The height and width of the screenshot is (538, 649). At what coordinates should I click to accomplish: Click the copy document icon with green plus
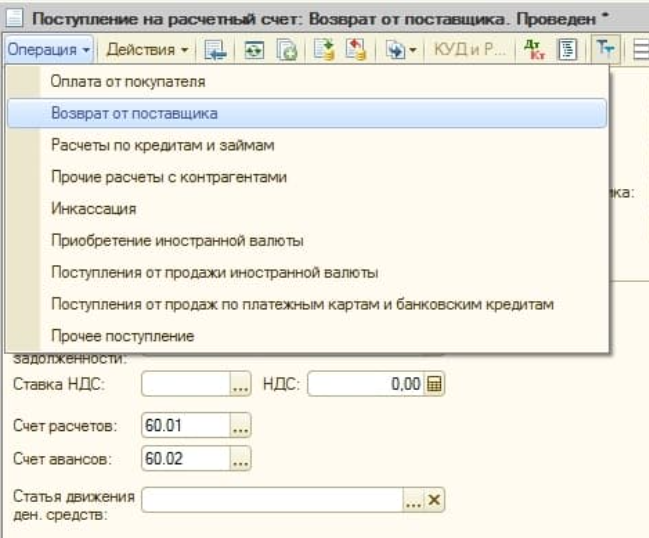(287, 49)
